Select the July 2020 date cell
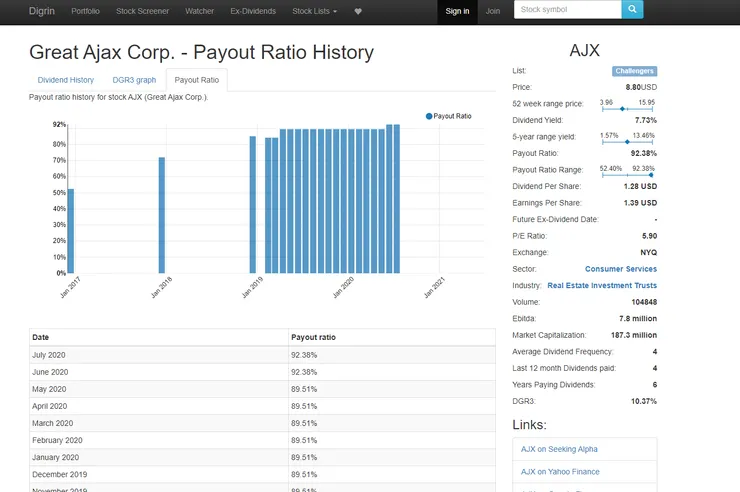The height and width of the screenshot is (492, 740). tap(159, 355)
